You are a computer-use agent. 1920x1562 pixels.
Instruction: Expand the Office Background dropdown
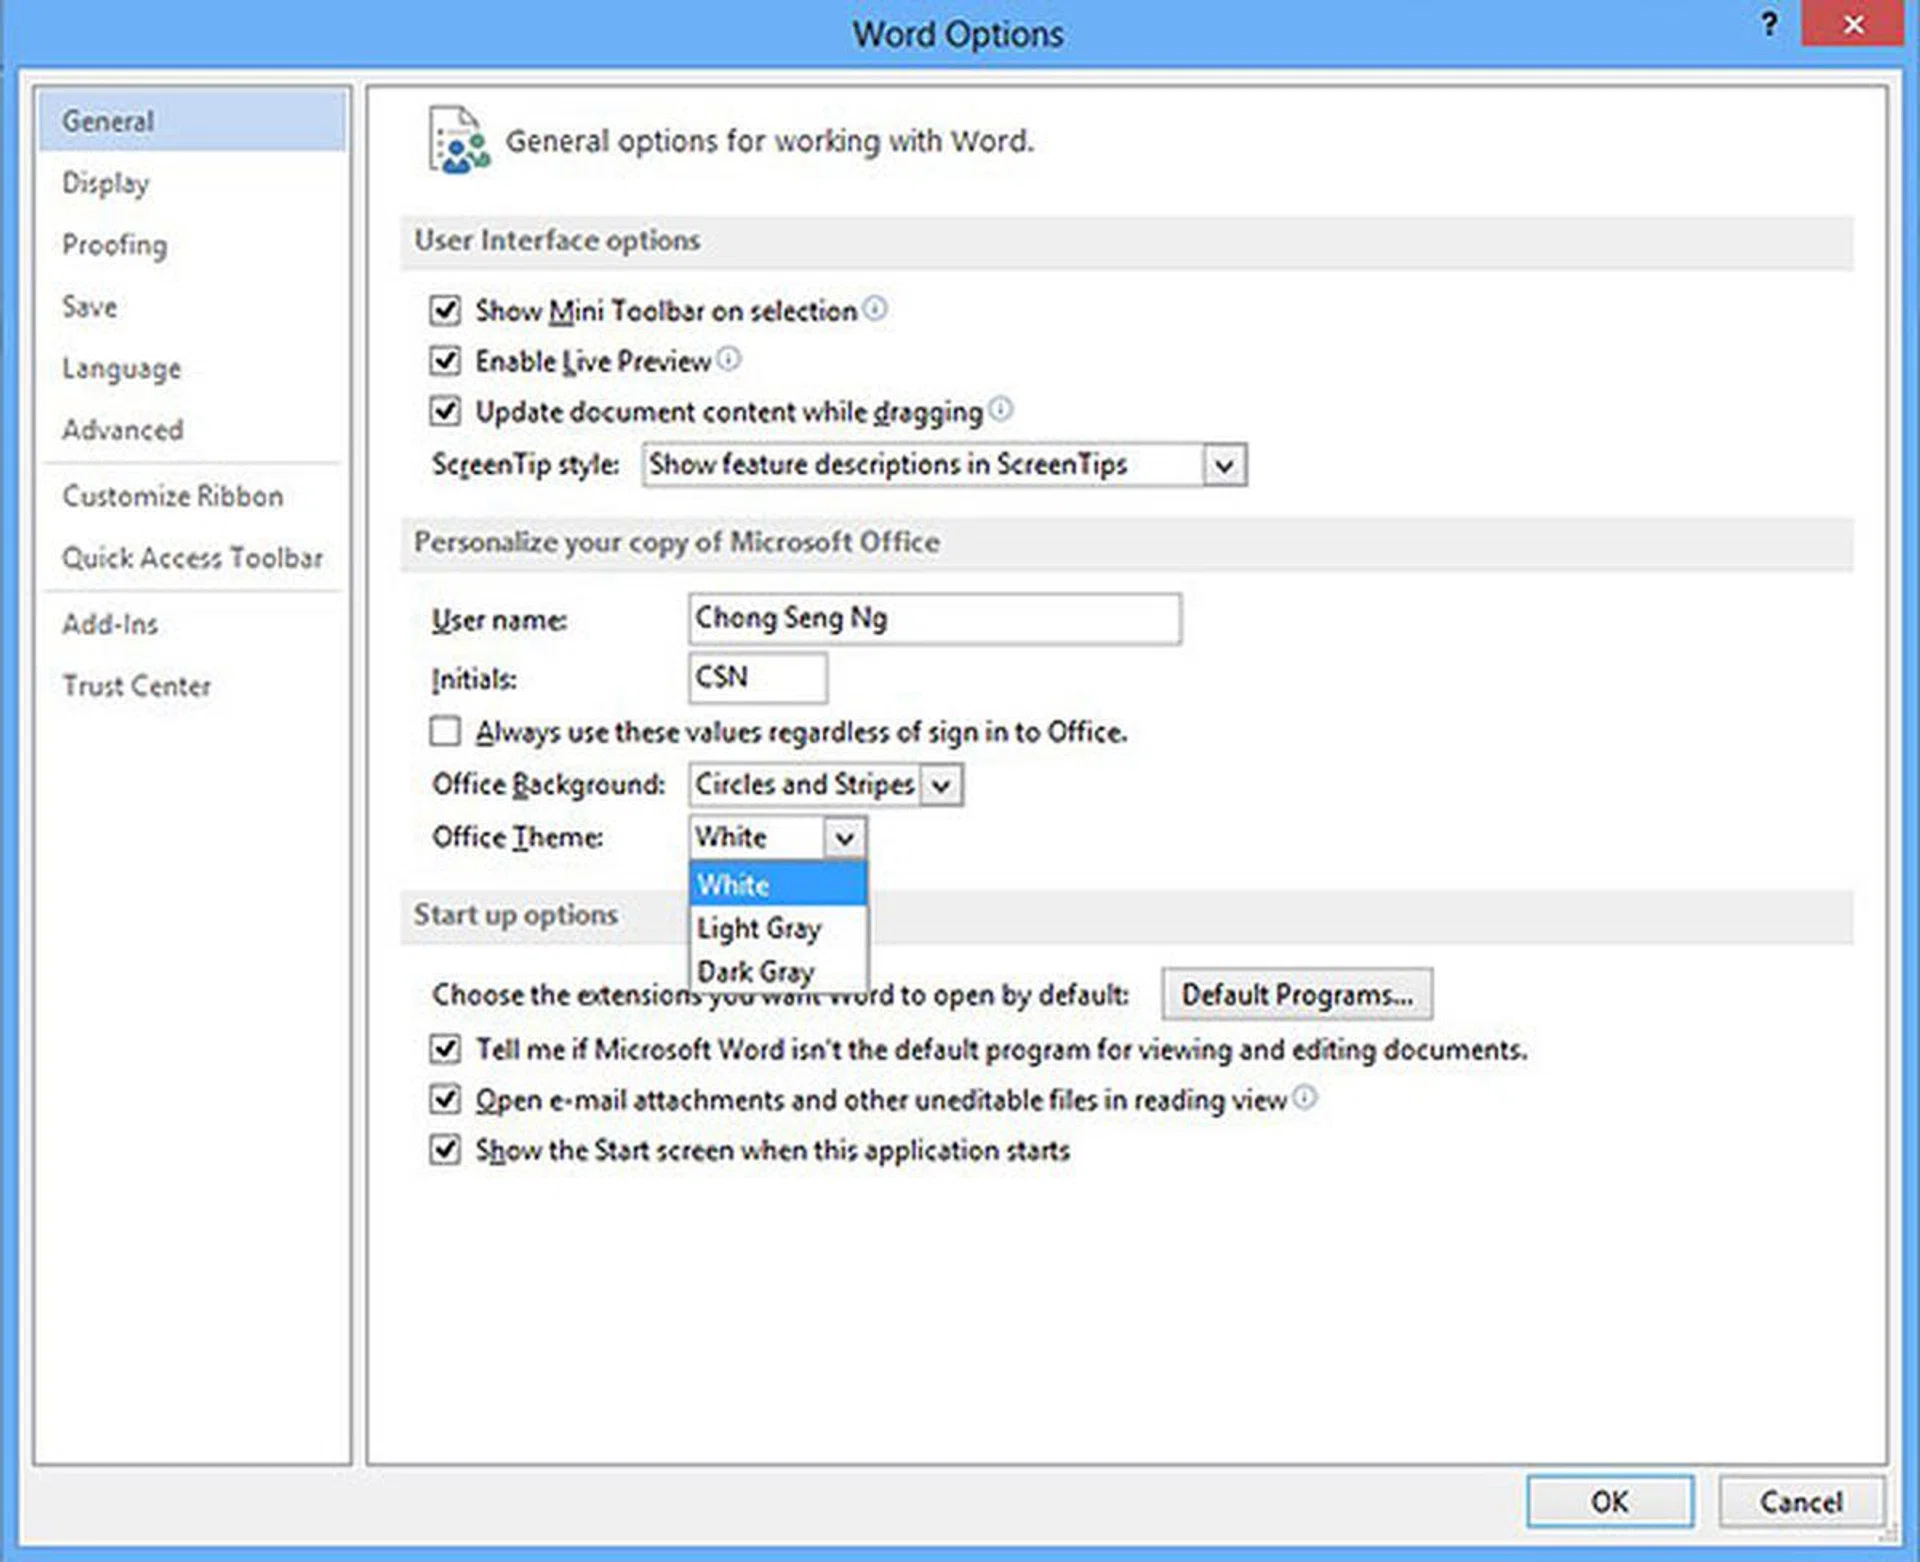point(940,786)
